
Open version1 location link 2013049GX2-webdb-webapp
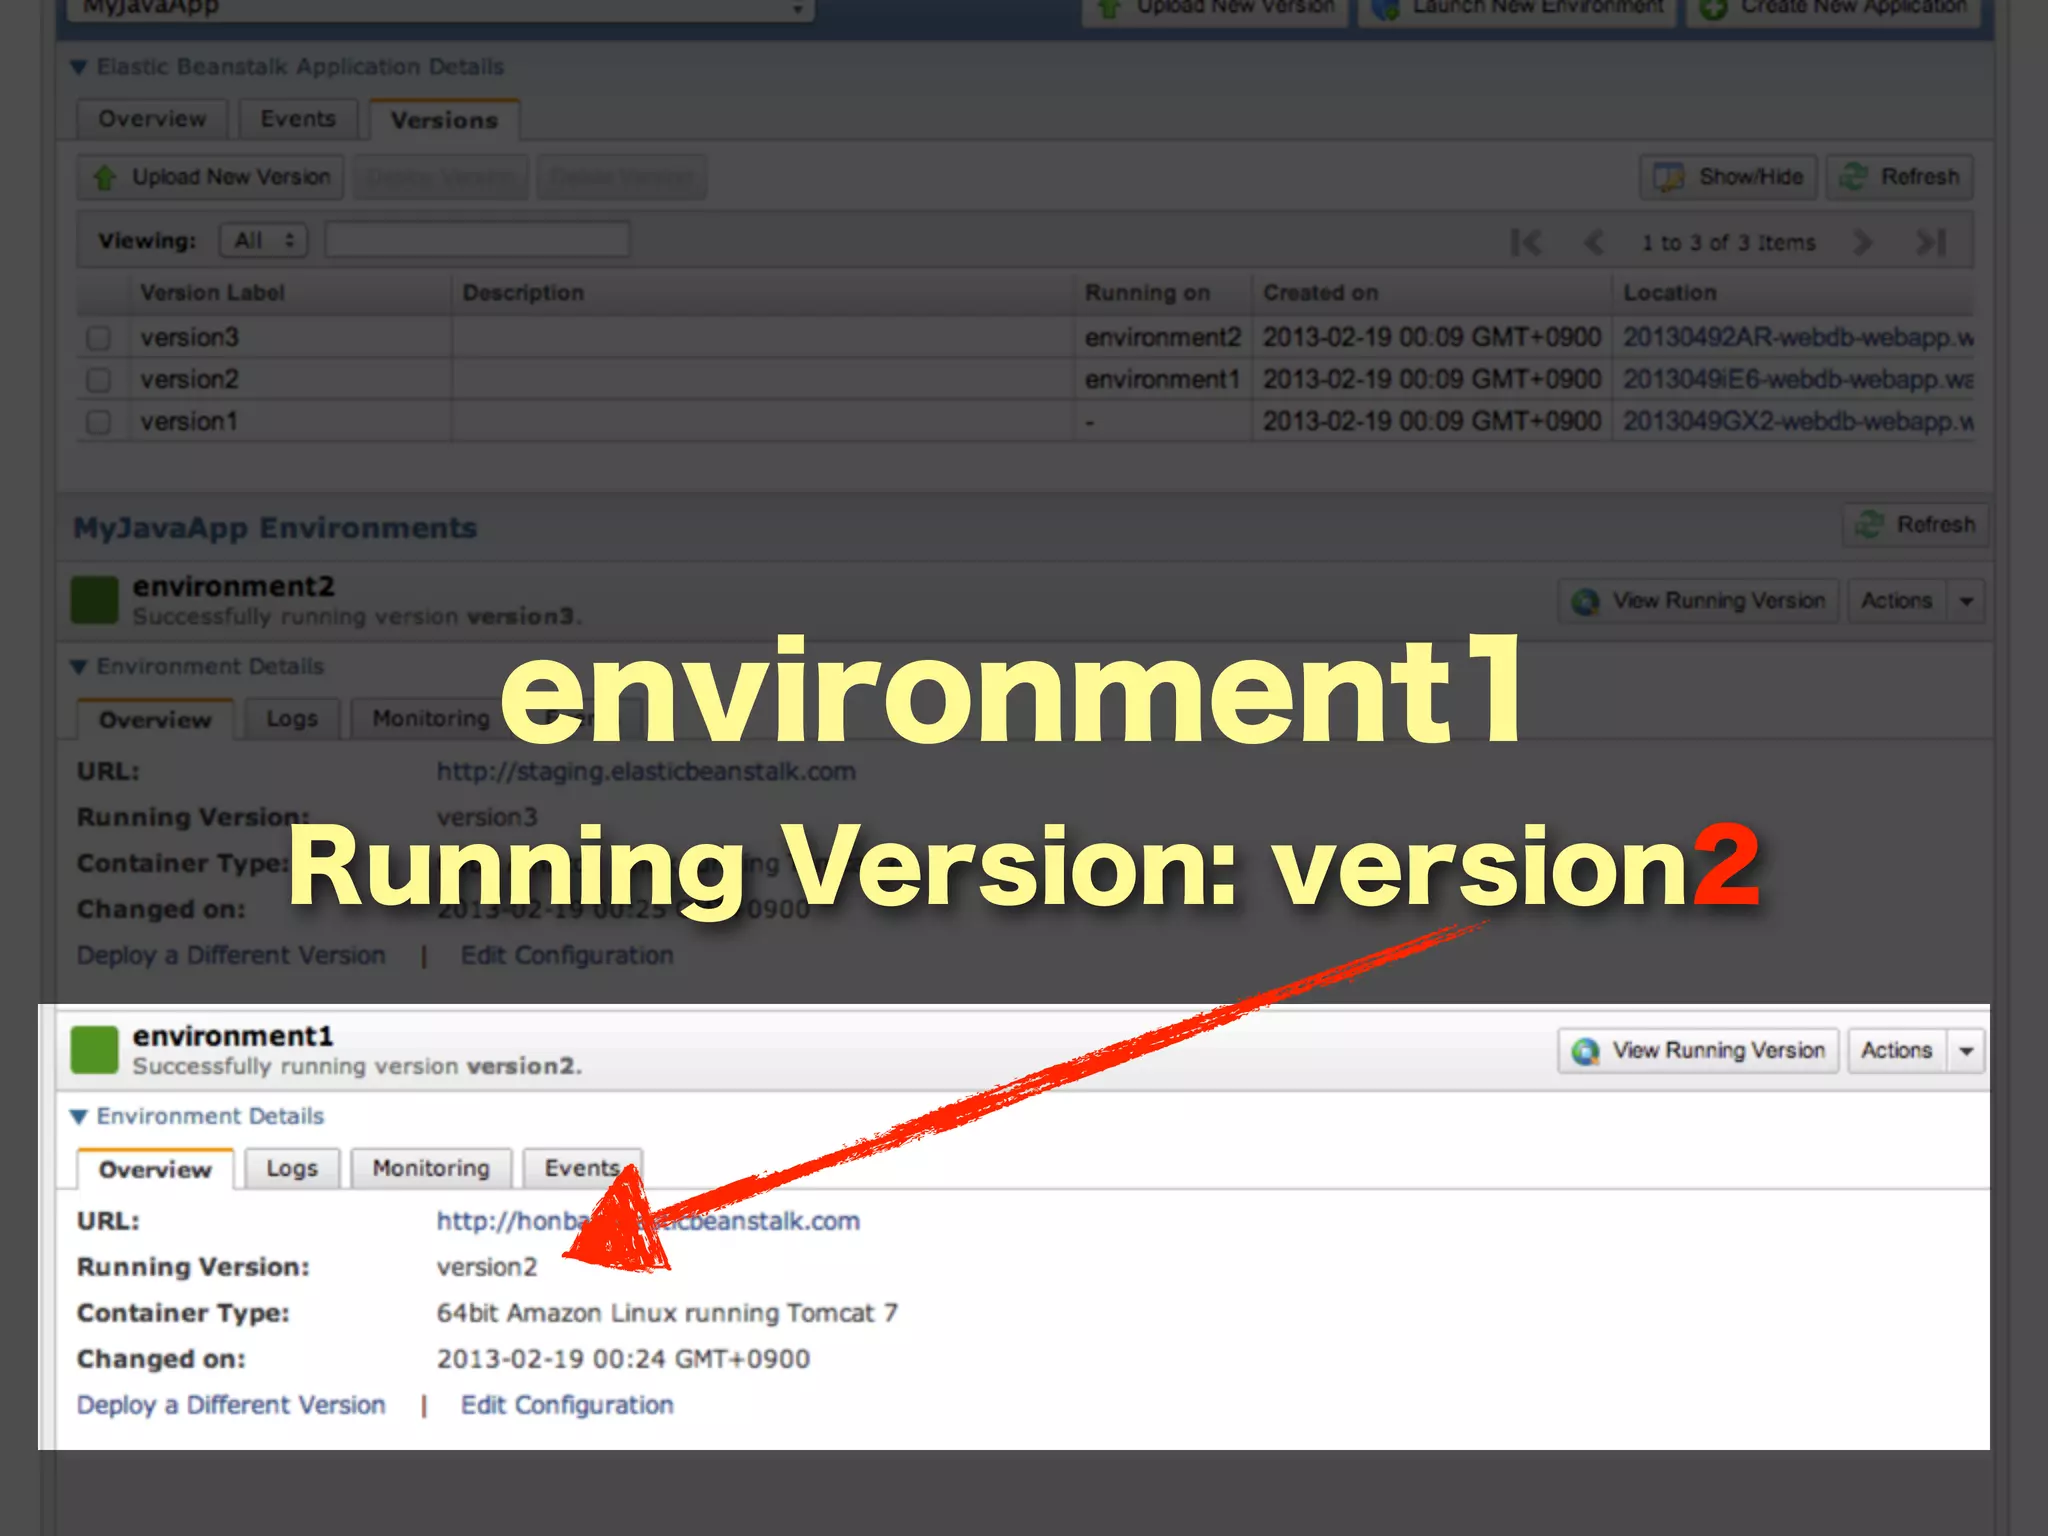coord(1798,421)
